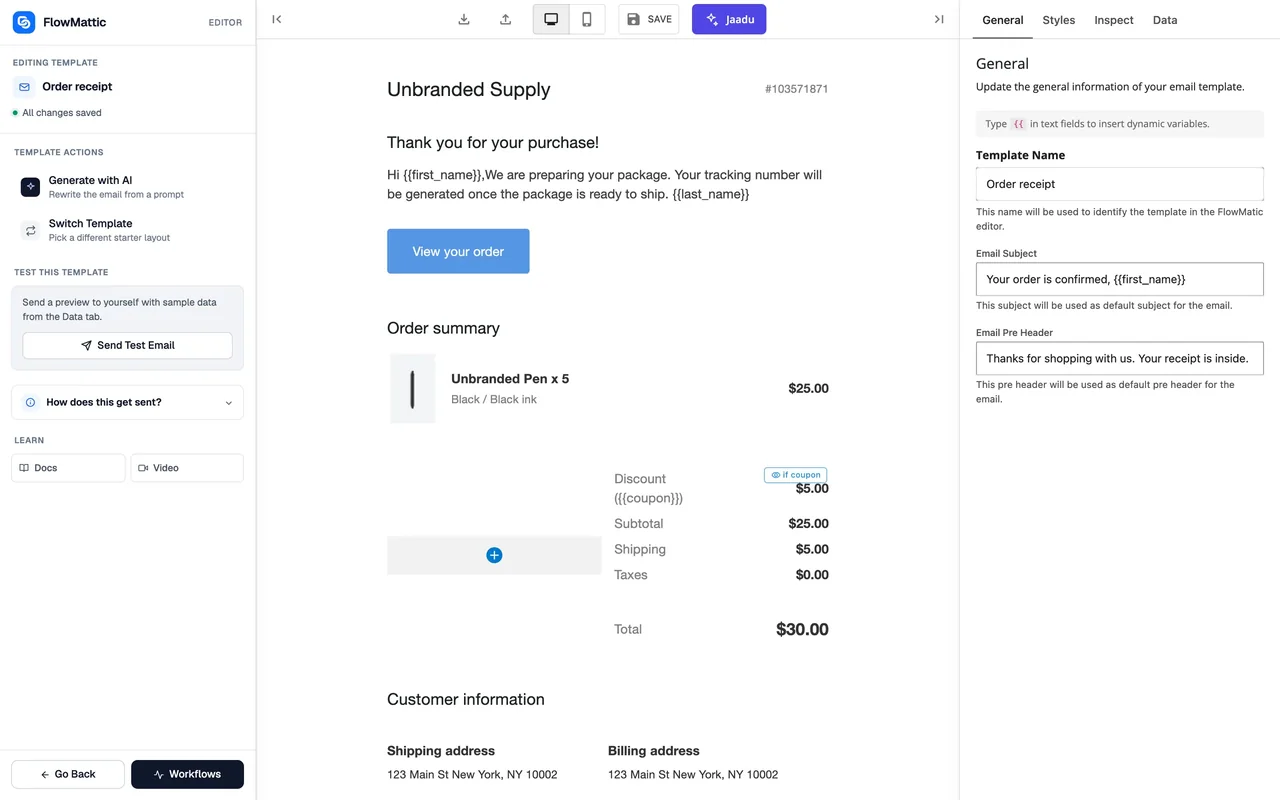Click the FlowMattic logo icon
1280x800 pixels.
(x=24, y=22)
